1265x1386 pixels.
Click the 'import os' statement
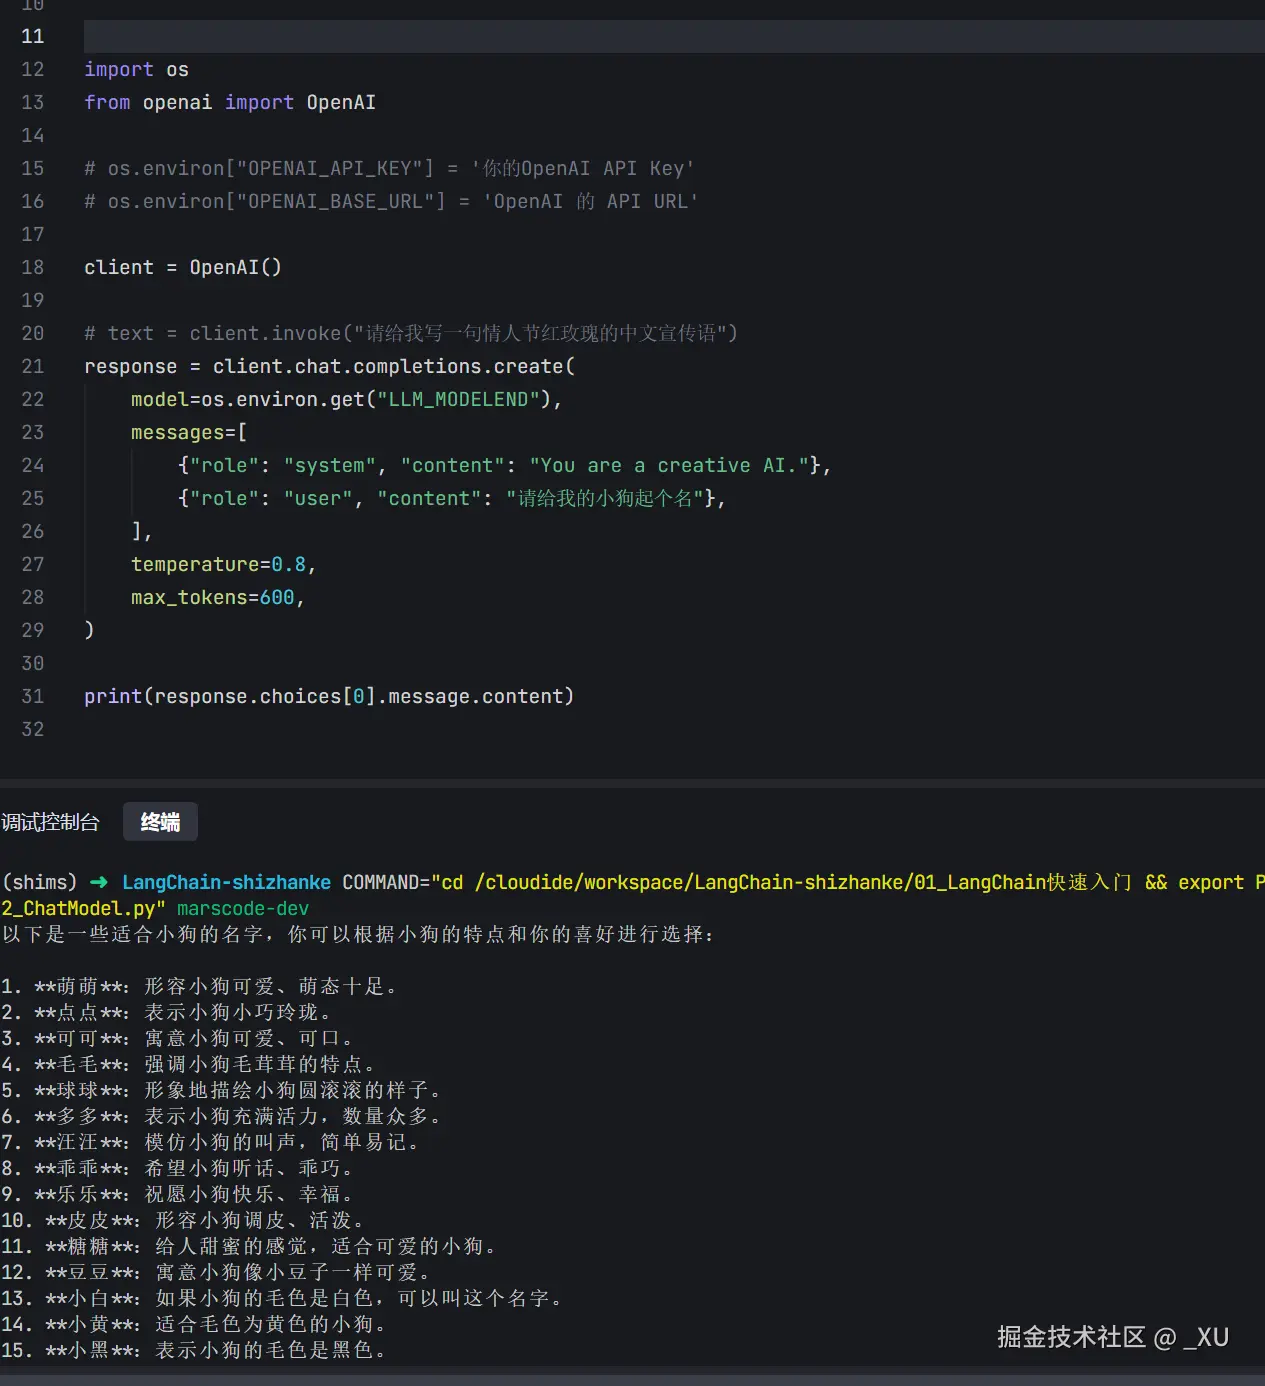[136, 69]
